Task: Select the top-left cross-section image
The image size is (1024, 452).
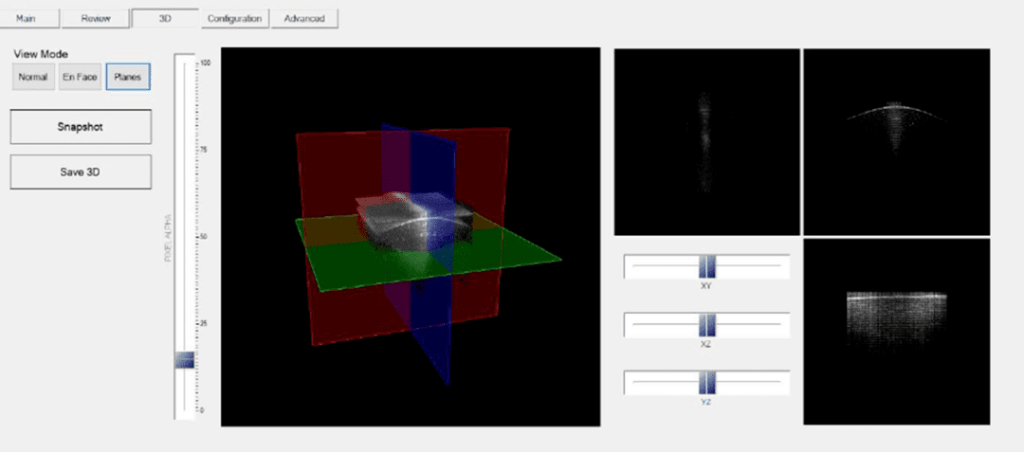Action: click(x=707, y=142)
